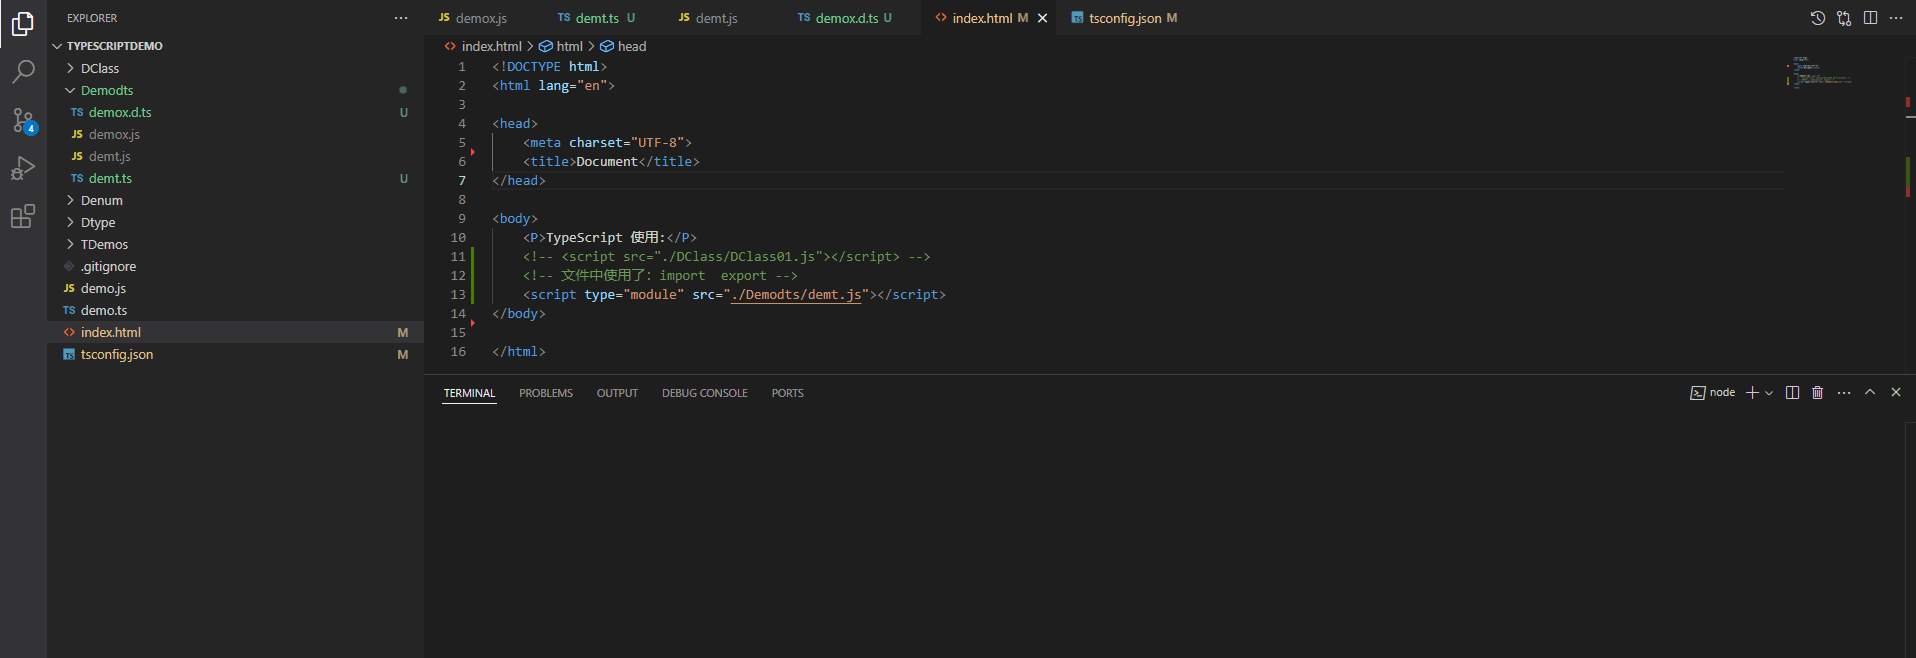Click index.html breadcrumb segment
The height and width of the screenshot is (658, 1916).
tap(483, 46)
